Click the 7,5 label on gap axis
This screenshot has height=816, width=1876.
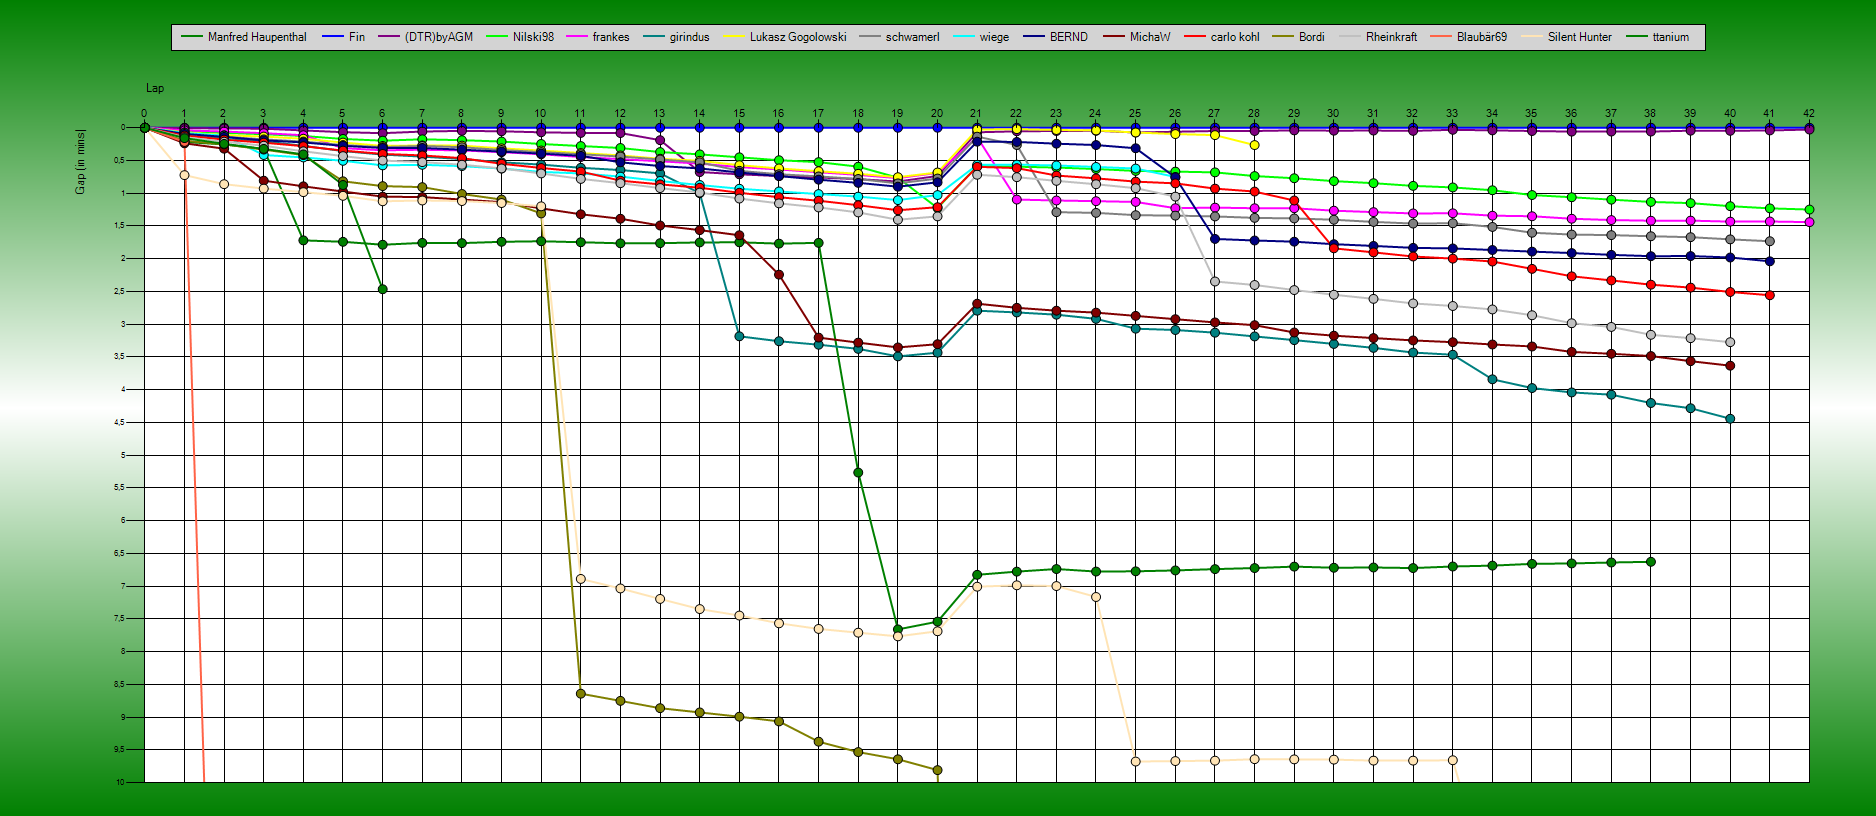click(120, 618)
